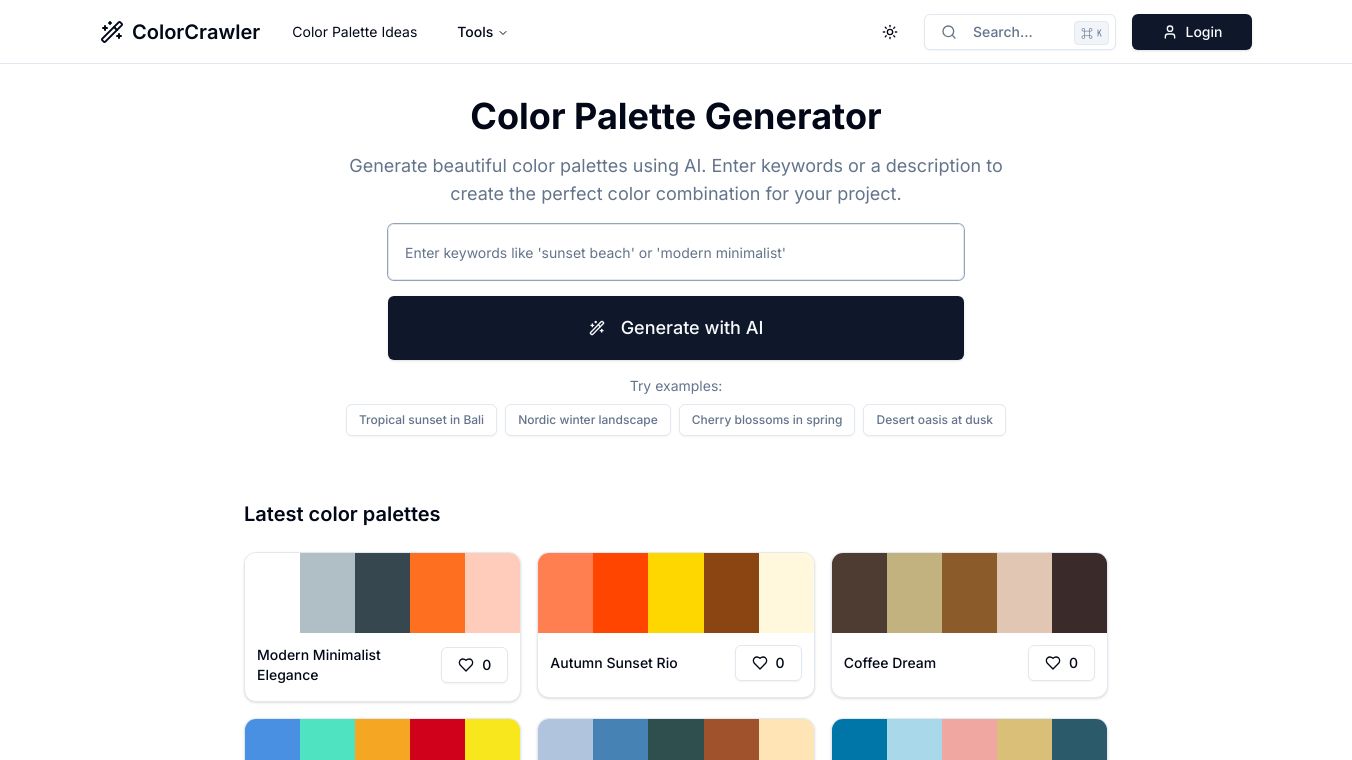The width and height of the screenshot is (1352, 760).
Task: Click the user icon in the Login button
Action: [x=1170, y=32]
